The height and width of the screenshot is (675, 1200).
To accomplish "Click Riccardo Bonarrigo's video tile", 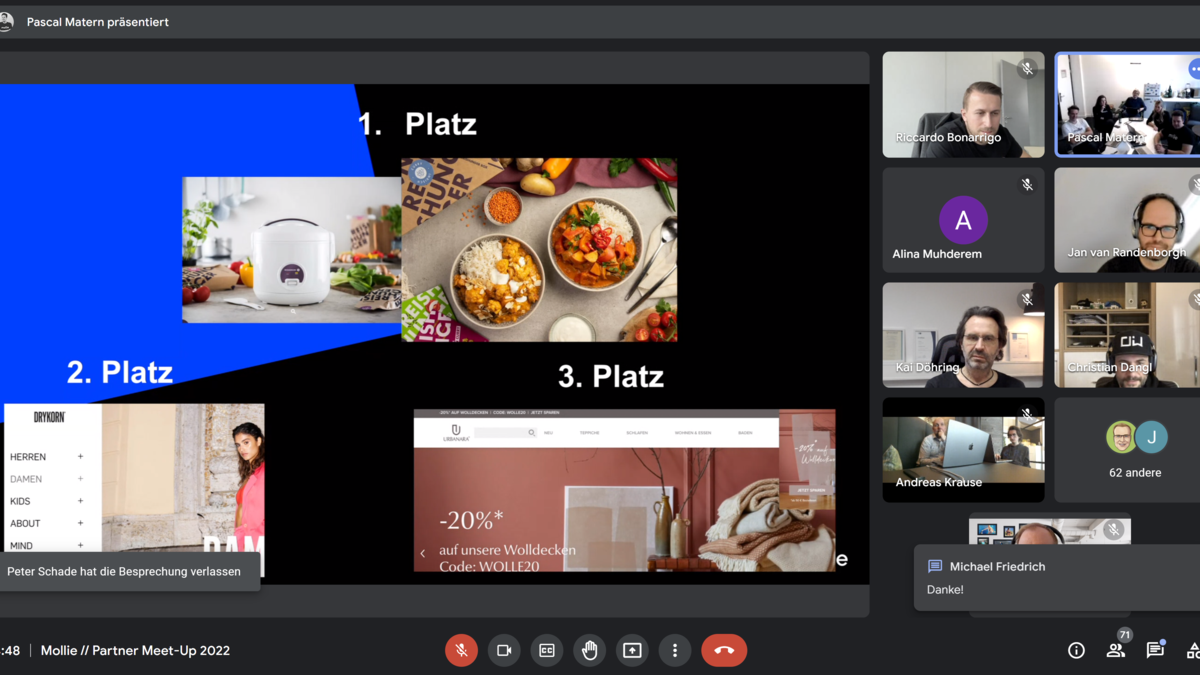I will (963, 105).
